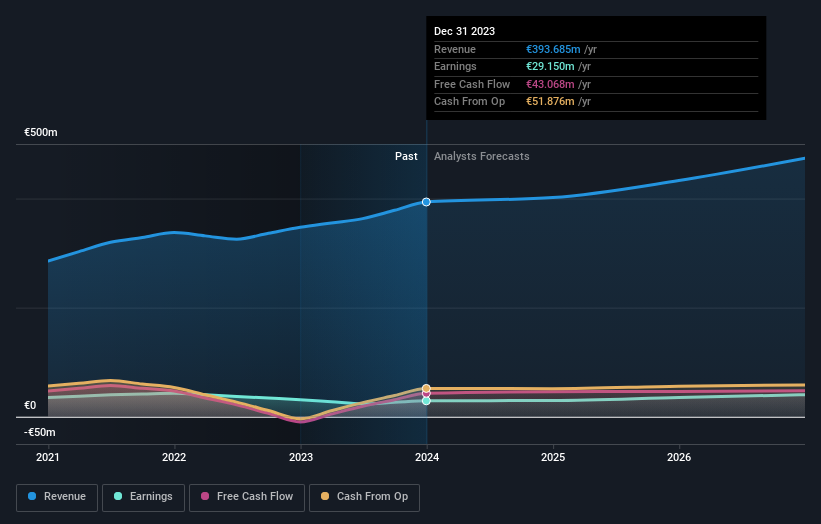
Task: Click the Analysts Forecasts label
Action: 482,157
